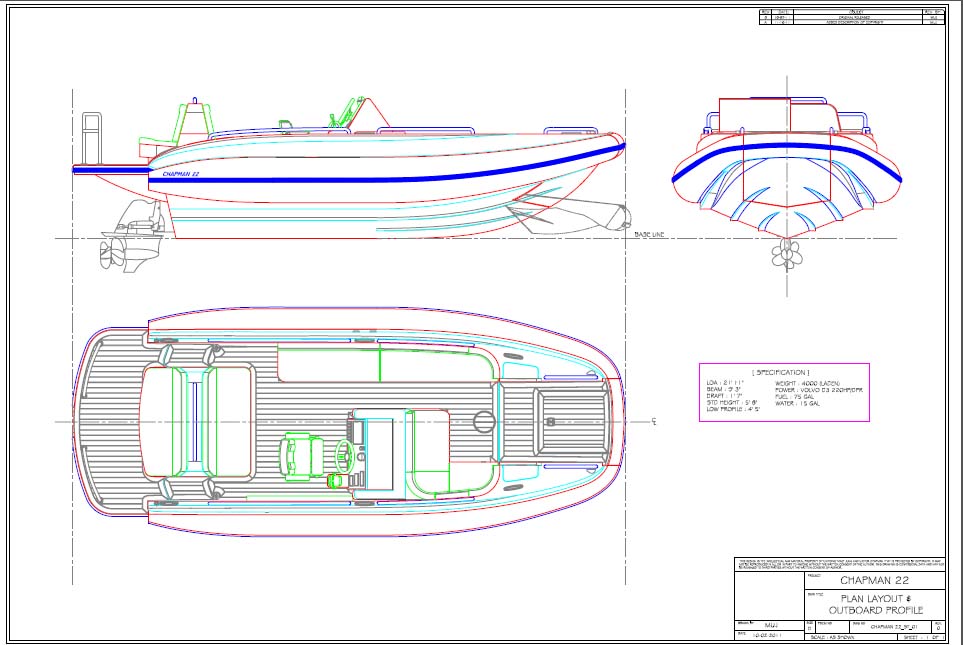Viewport: 963px width, 645px height.
Task: Click the revision table at top right
Action: tap(852, 16)
